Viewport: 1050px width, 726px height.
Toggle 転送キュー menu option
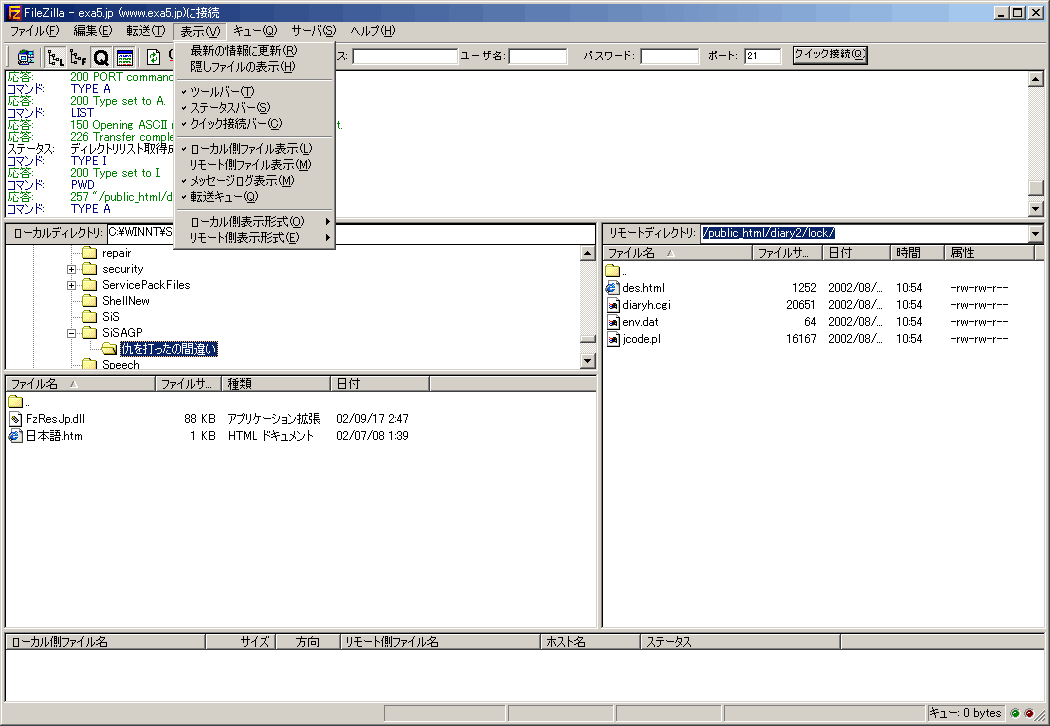coord(254,197)
